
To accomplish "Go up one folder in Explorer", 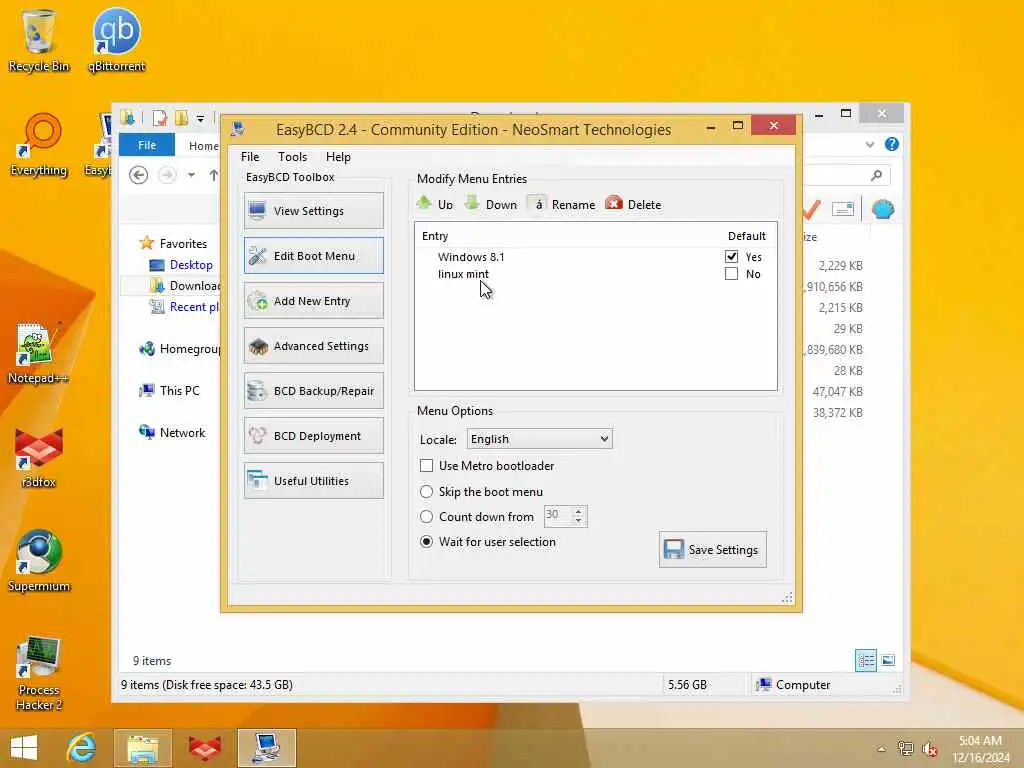I will pyautogui.click(x=214, y=175).
